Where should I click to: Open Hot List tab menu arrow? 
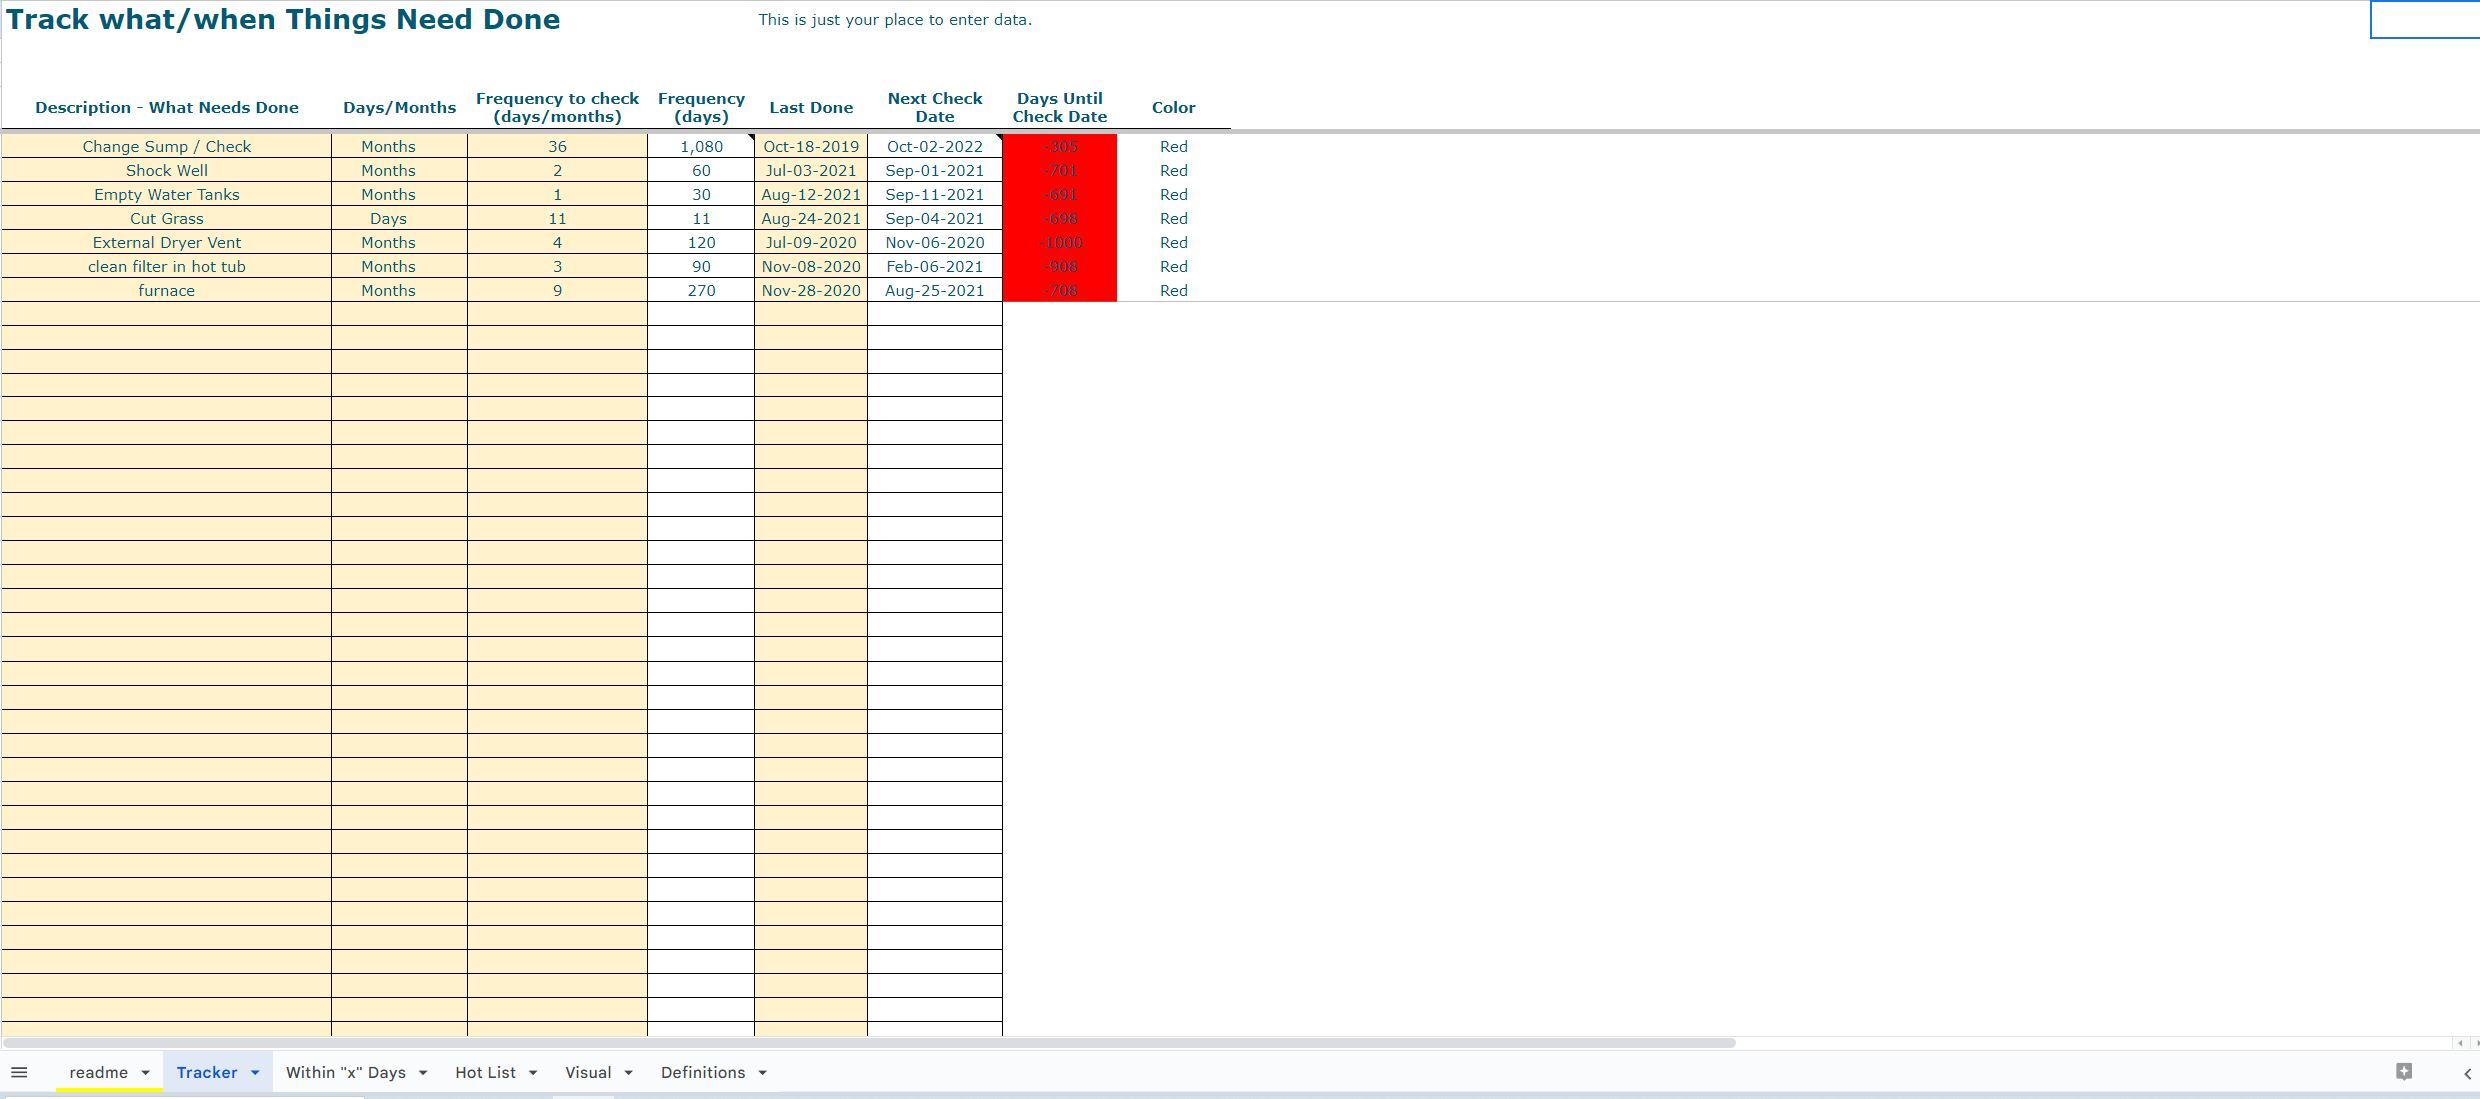pos(533,1073)
